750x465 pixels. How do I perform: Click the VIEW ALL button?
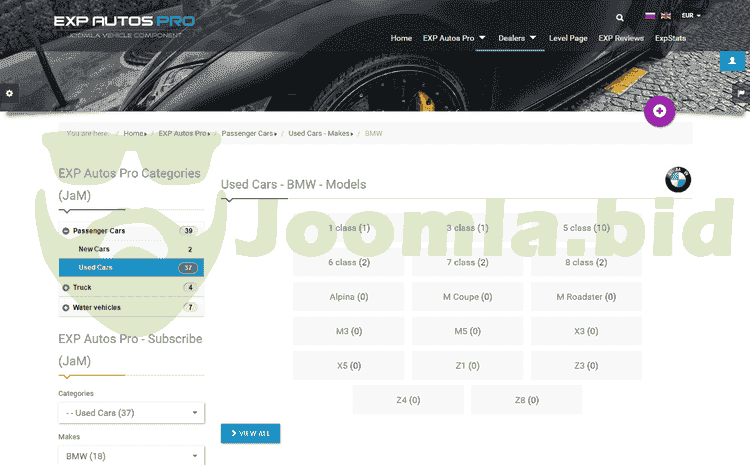[250, 433]
